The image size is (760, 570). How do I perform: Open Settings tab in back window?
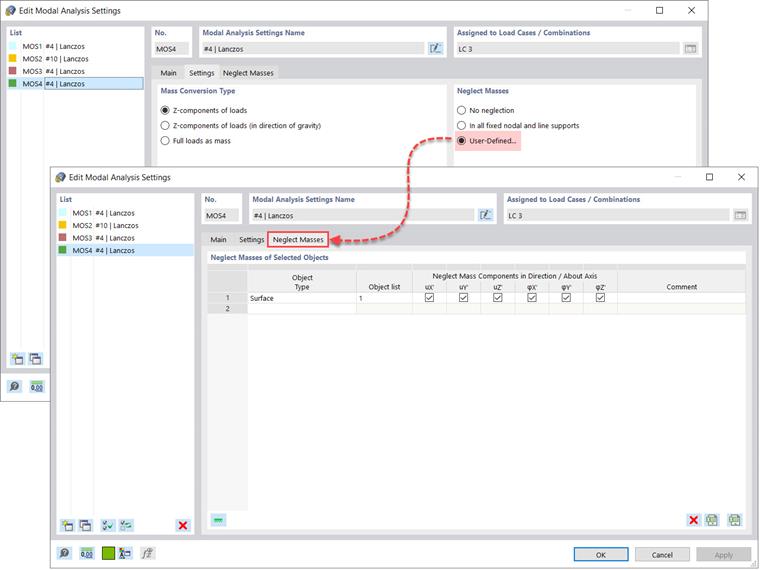(x=202, y=73)
